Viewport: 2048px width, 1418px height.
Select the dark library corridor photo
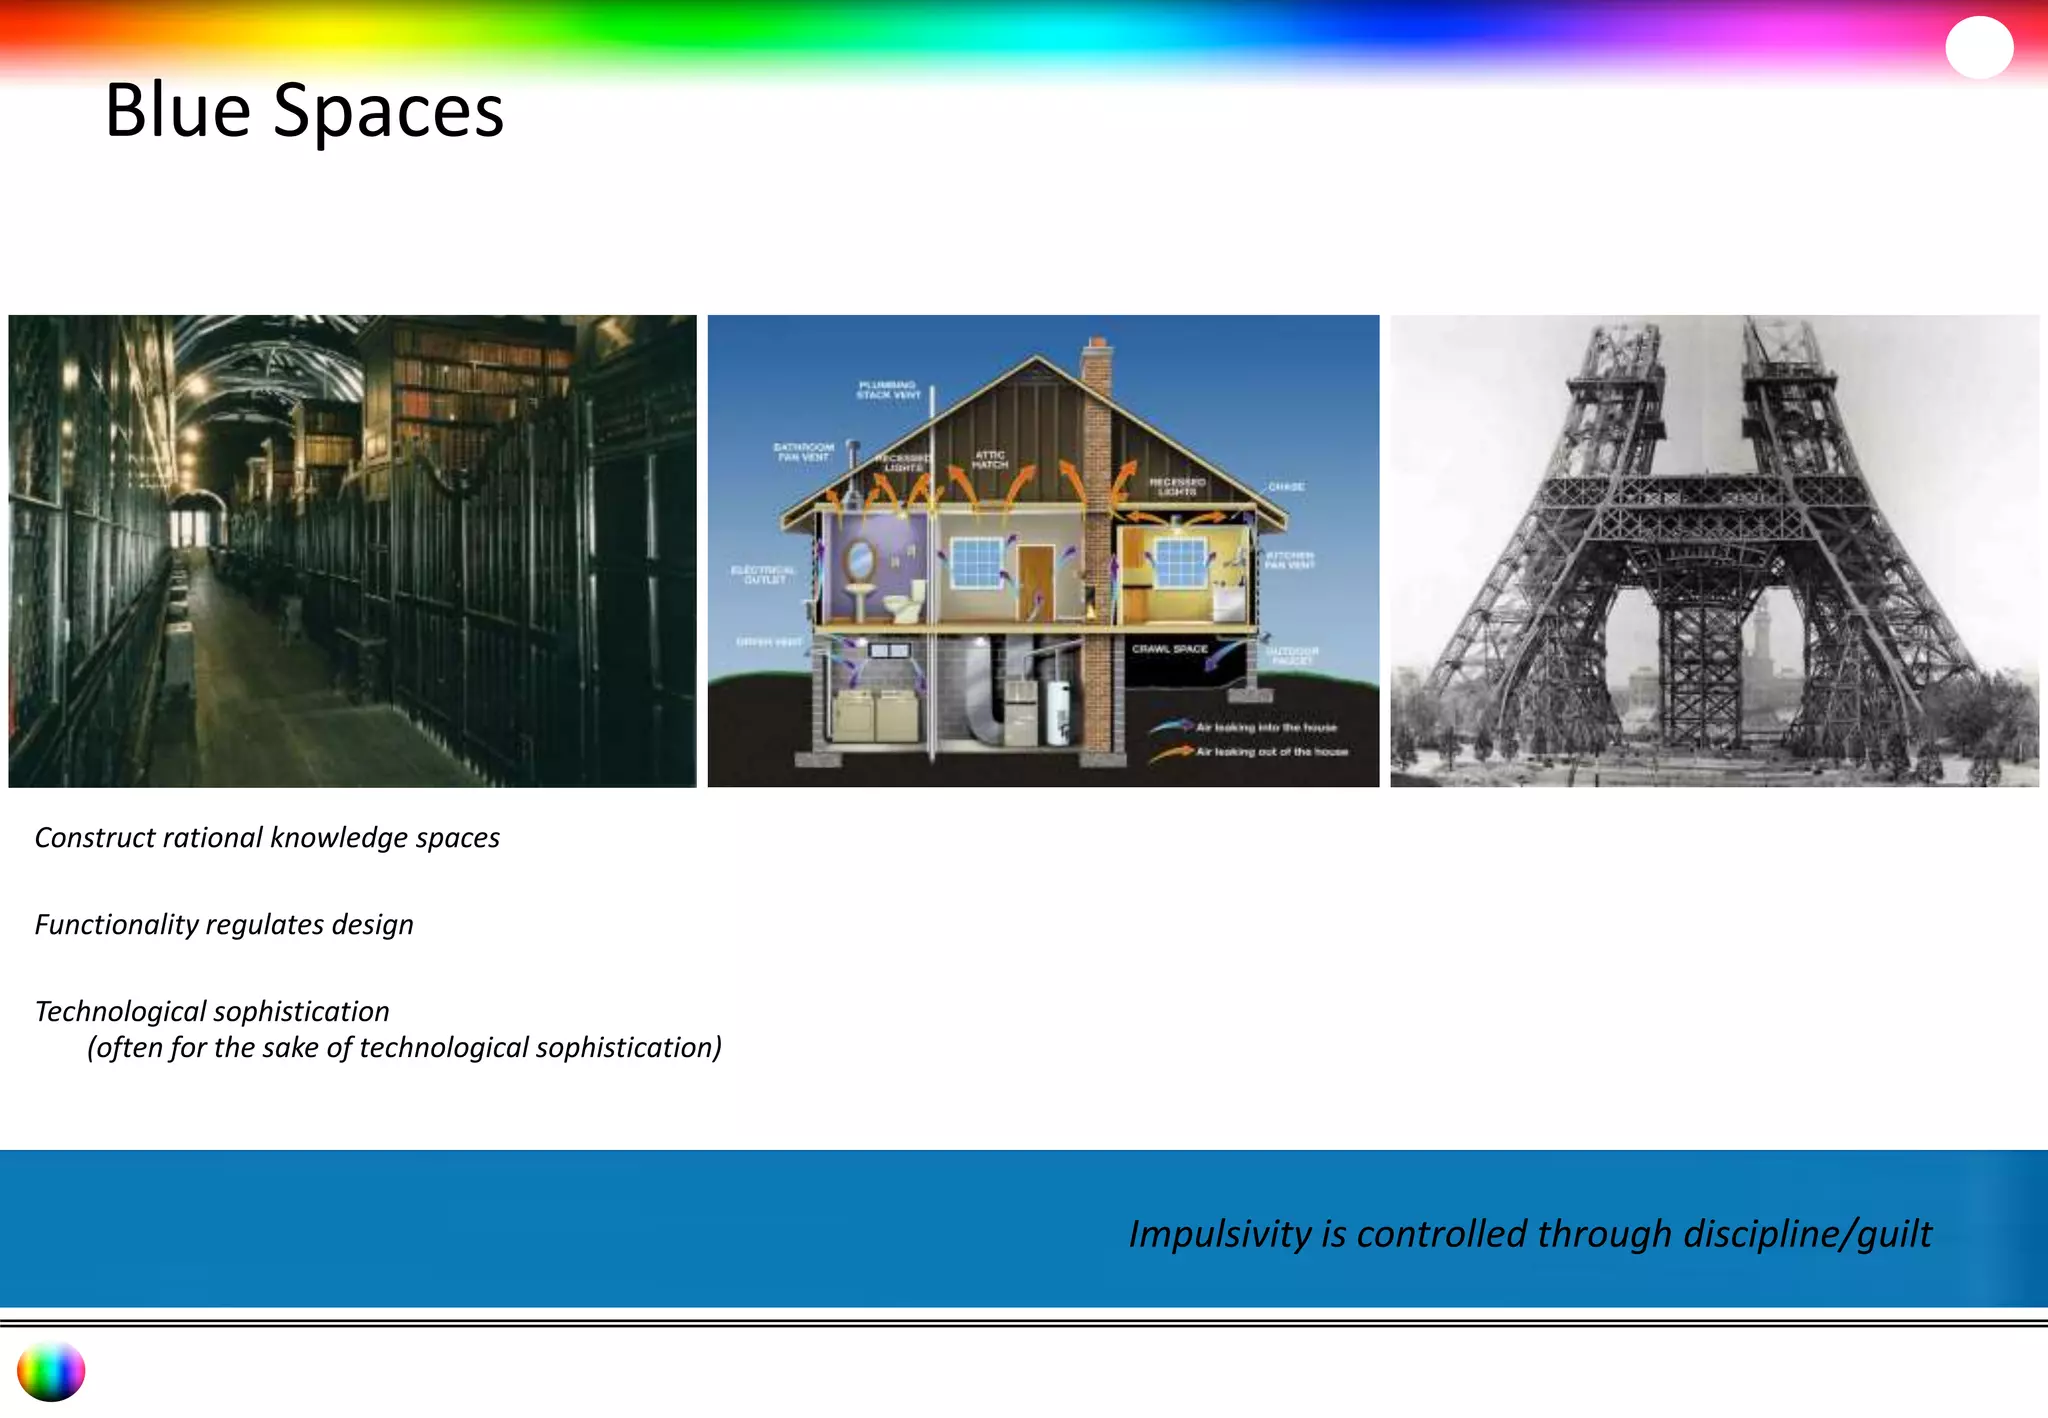[352, 551]
